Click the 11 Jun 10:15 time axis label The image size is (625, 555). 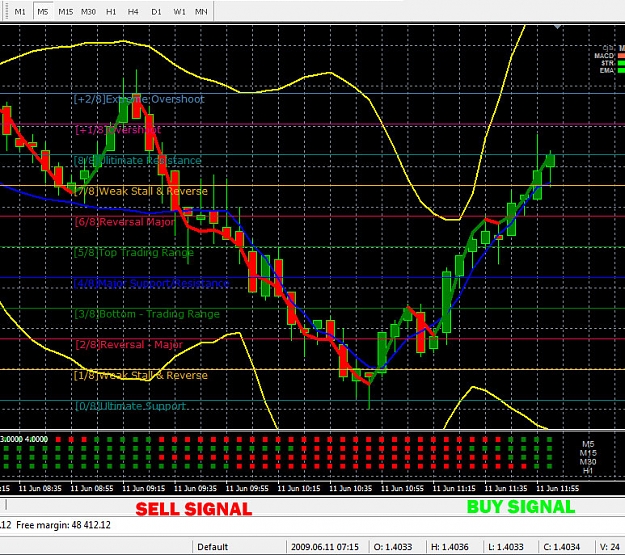299,488
